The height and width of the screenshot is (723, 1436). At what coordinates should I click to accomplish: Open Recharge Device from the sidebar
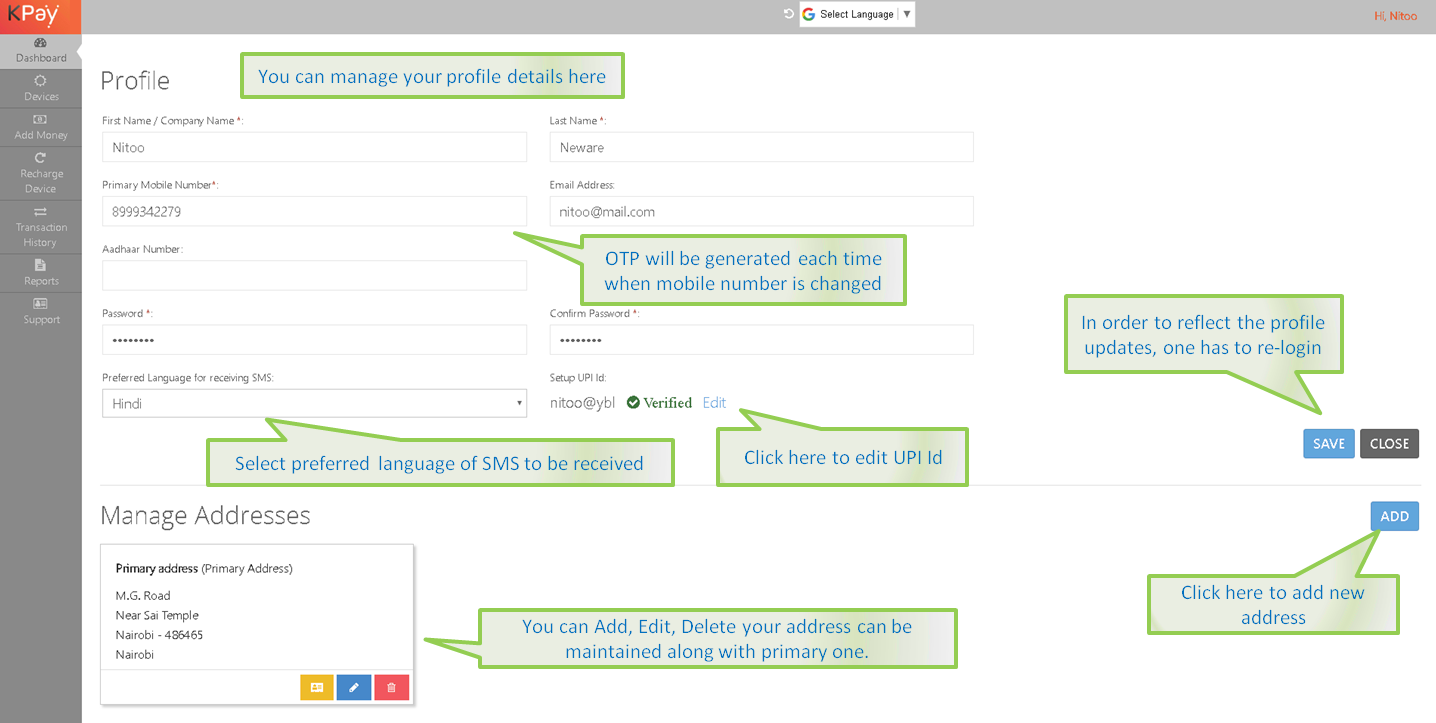tap(40, 173)
